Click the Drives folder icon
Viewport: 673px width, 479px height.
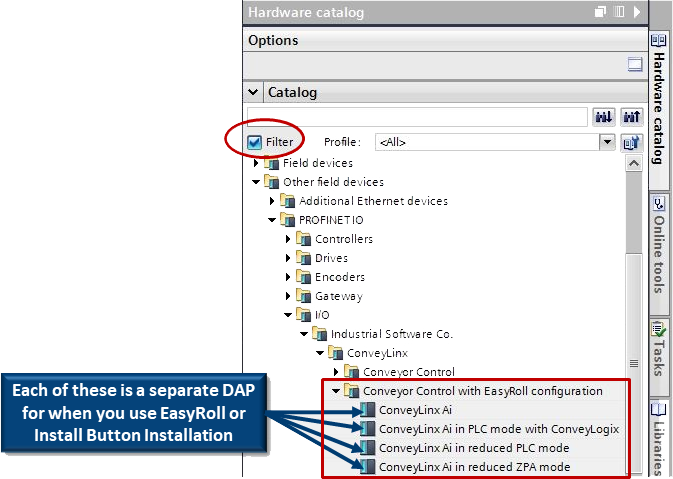(303, 258)
